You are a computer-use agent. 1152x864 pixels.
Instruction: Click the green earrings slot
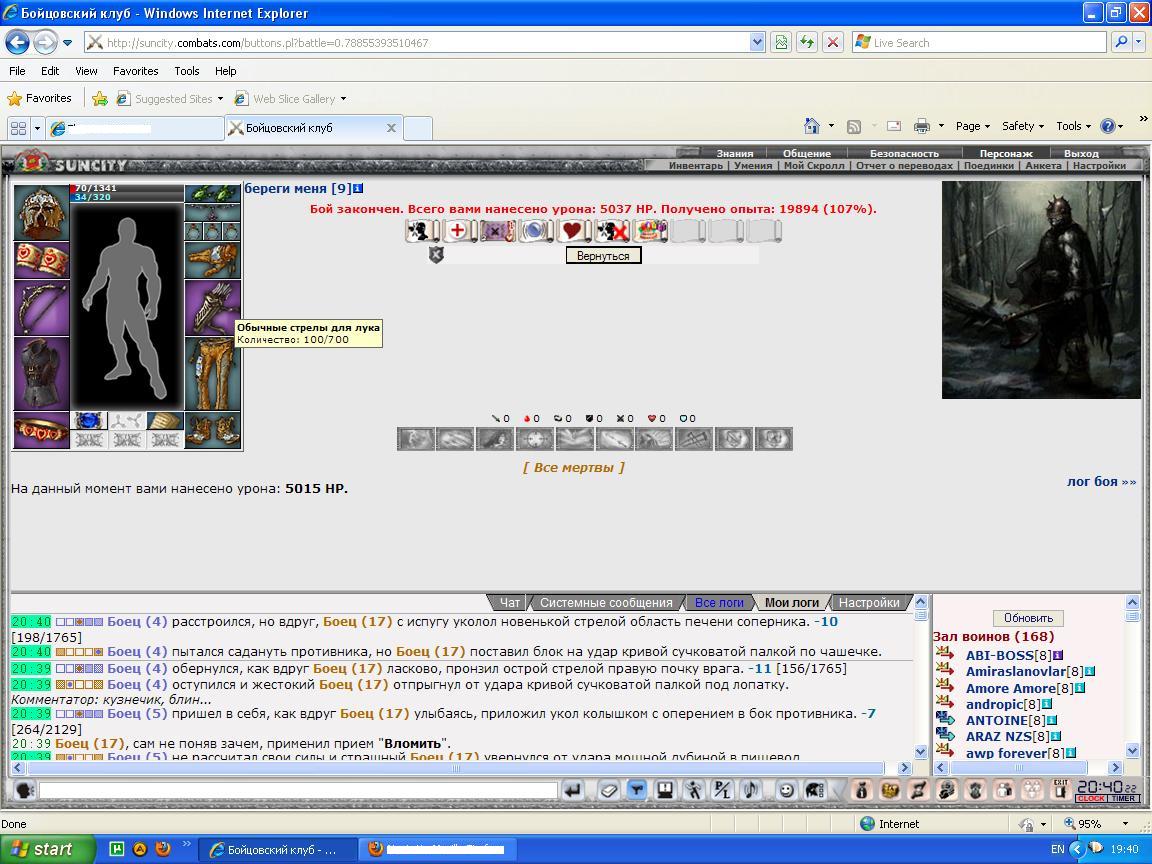click(212, 194)
